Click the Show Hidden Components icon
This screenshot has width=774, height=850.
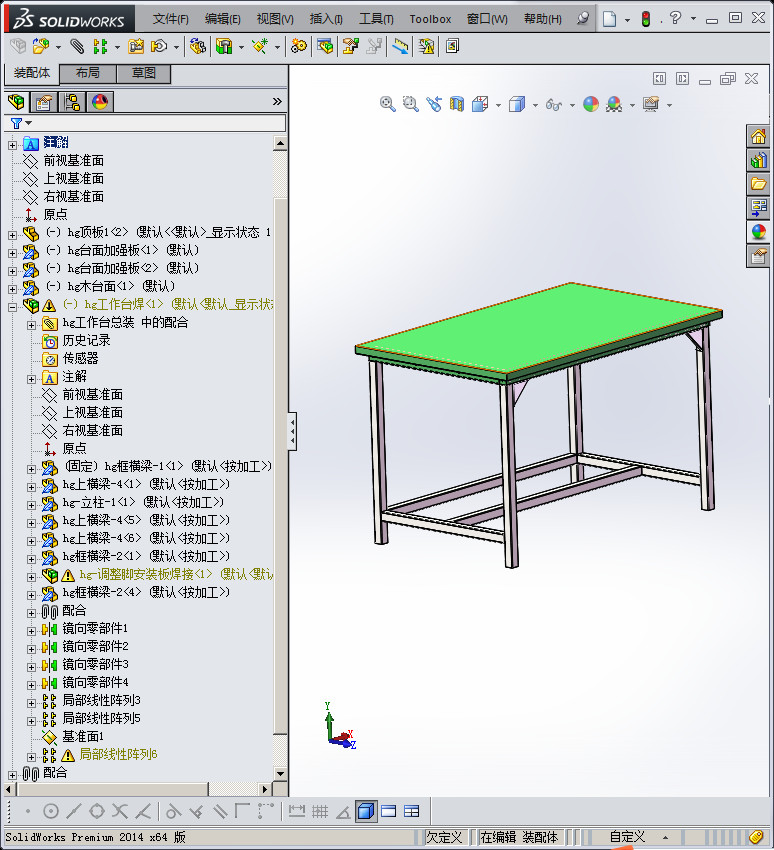pos(198,47)
